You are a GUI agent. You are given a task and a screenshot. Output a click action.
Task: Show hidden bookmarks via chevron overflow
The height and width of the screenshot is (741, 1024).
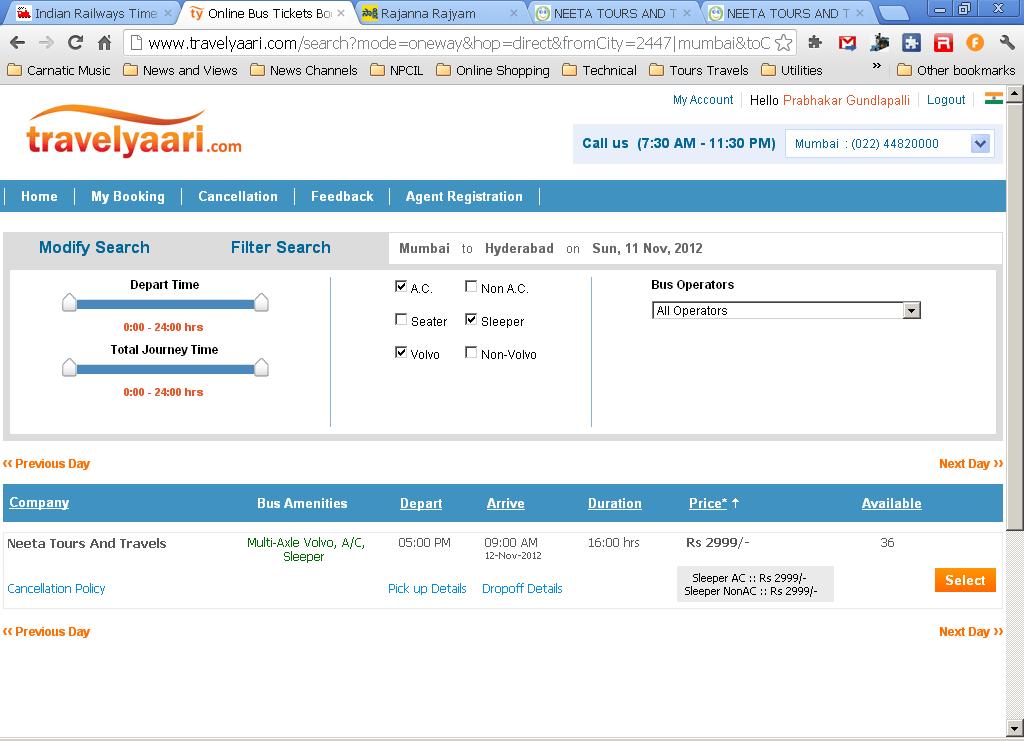point(877,67)
